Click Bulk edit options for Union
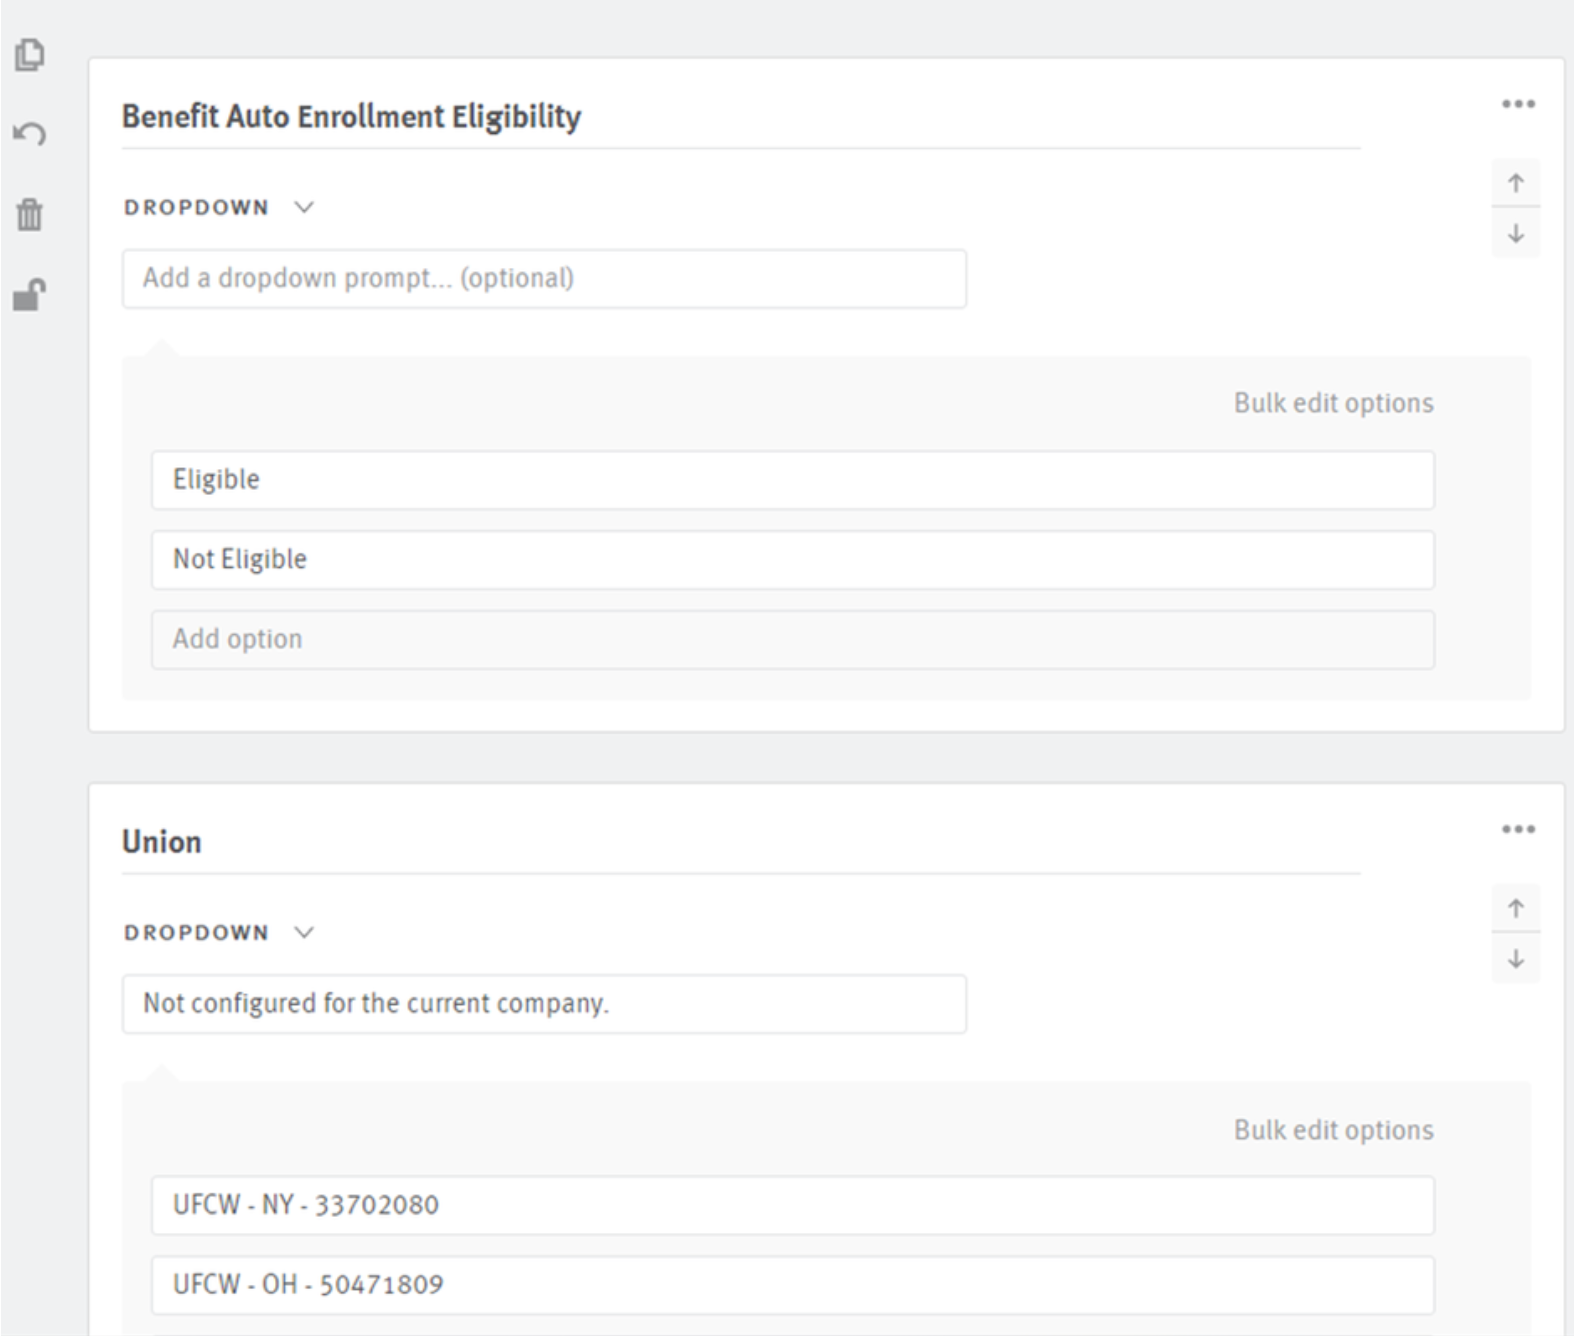This screenshot has height=1336, width=1574. [x=1333, y=1130]
